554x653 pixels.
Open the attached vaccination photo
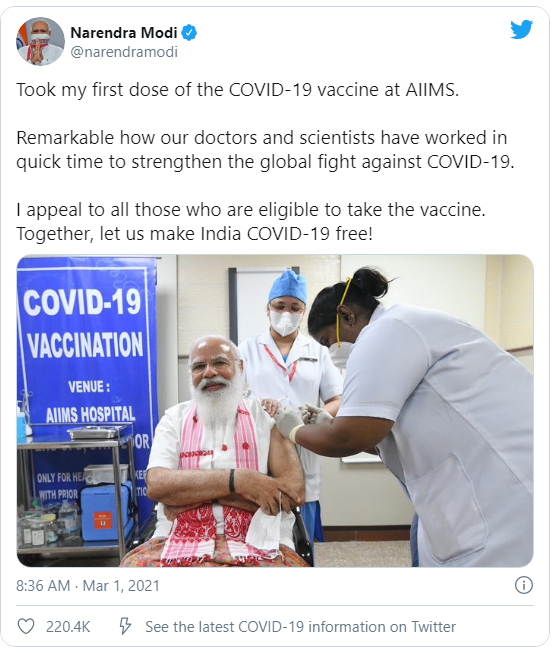point(275,411)
